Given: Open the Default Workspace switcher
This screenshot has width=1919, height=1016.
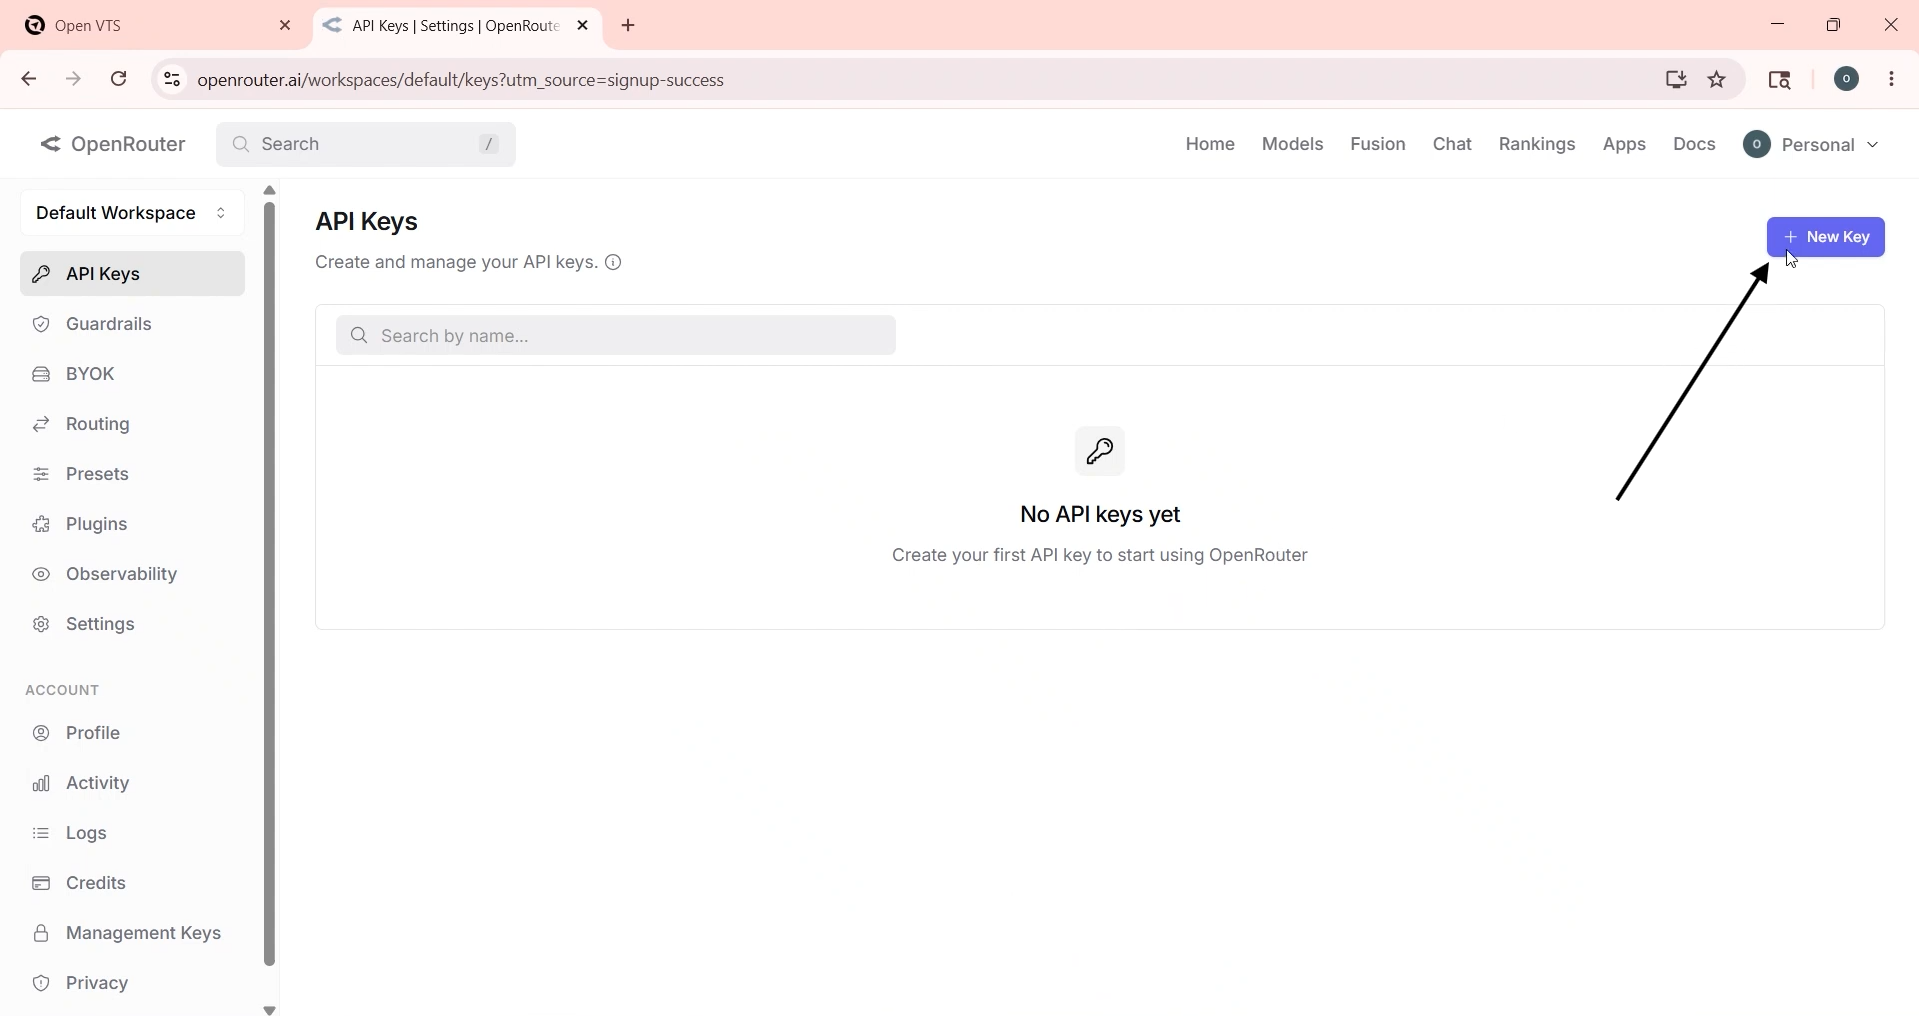Looking at the screenshot, I should (x=132, y=214).
